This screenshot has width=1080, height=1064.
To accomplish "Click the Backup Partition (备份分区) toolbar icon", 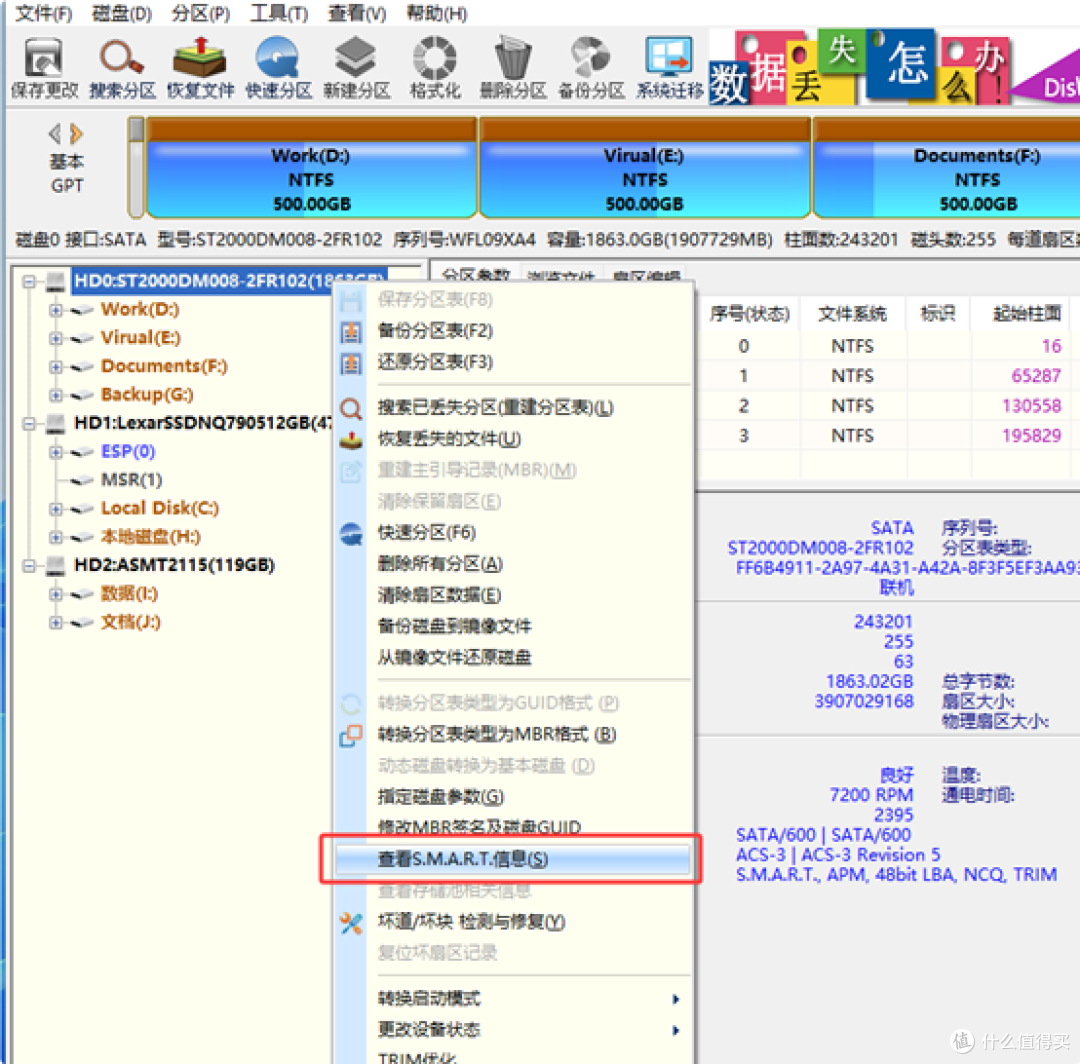I will [591, 67].
